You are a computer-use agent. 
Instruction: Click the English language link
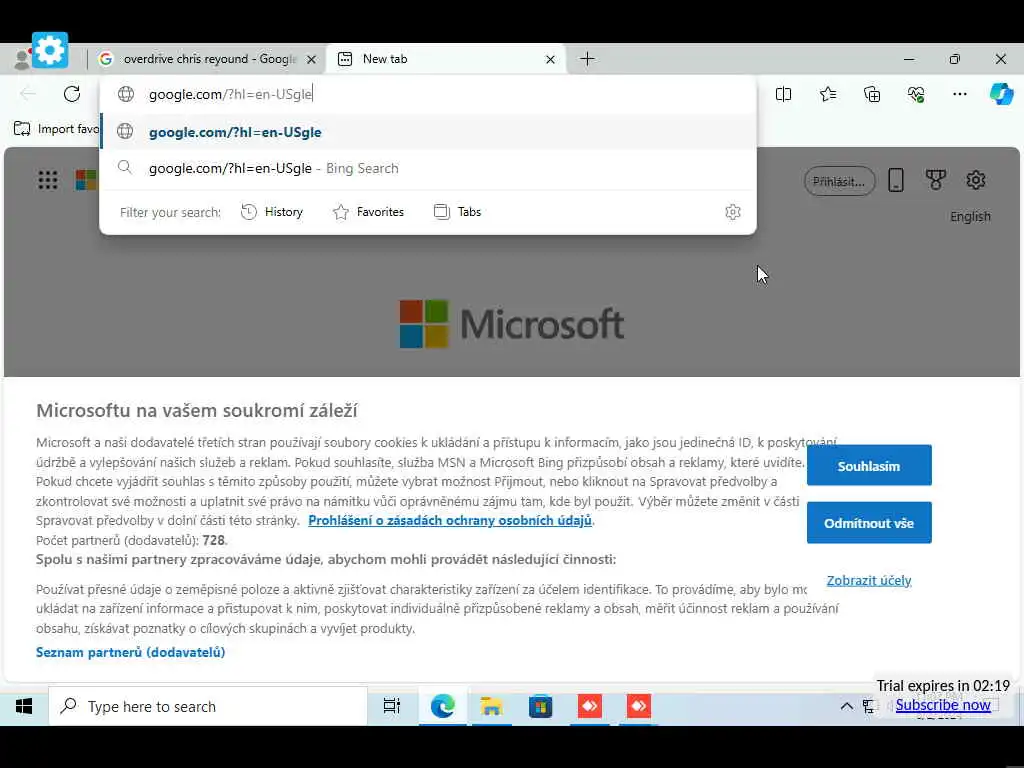tap(970, 216)
